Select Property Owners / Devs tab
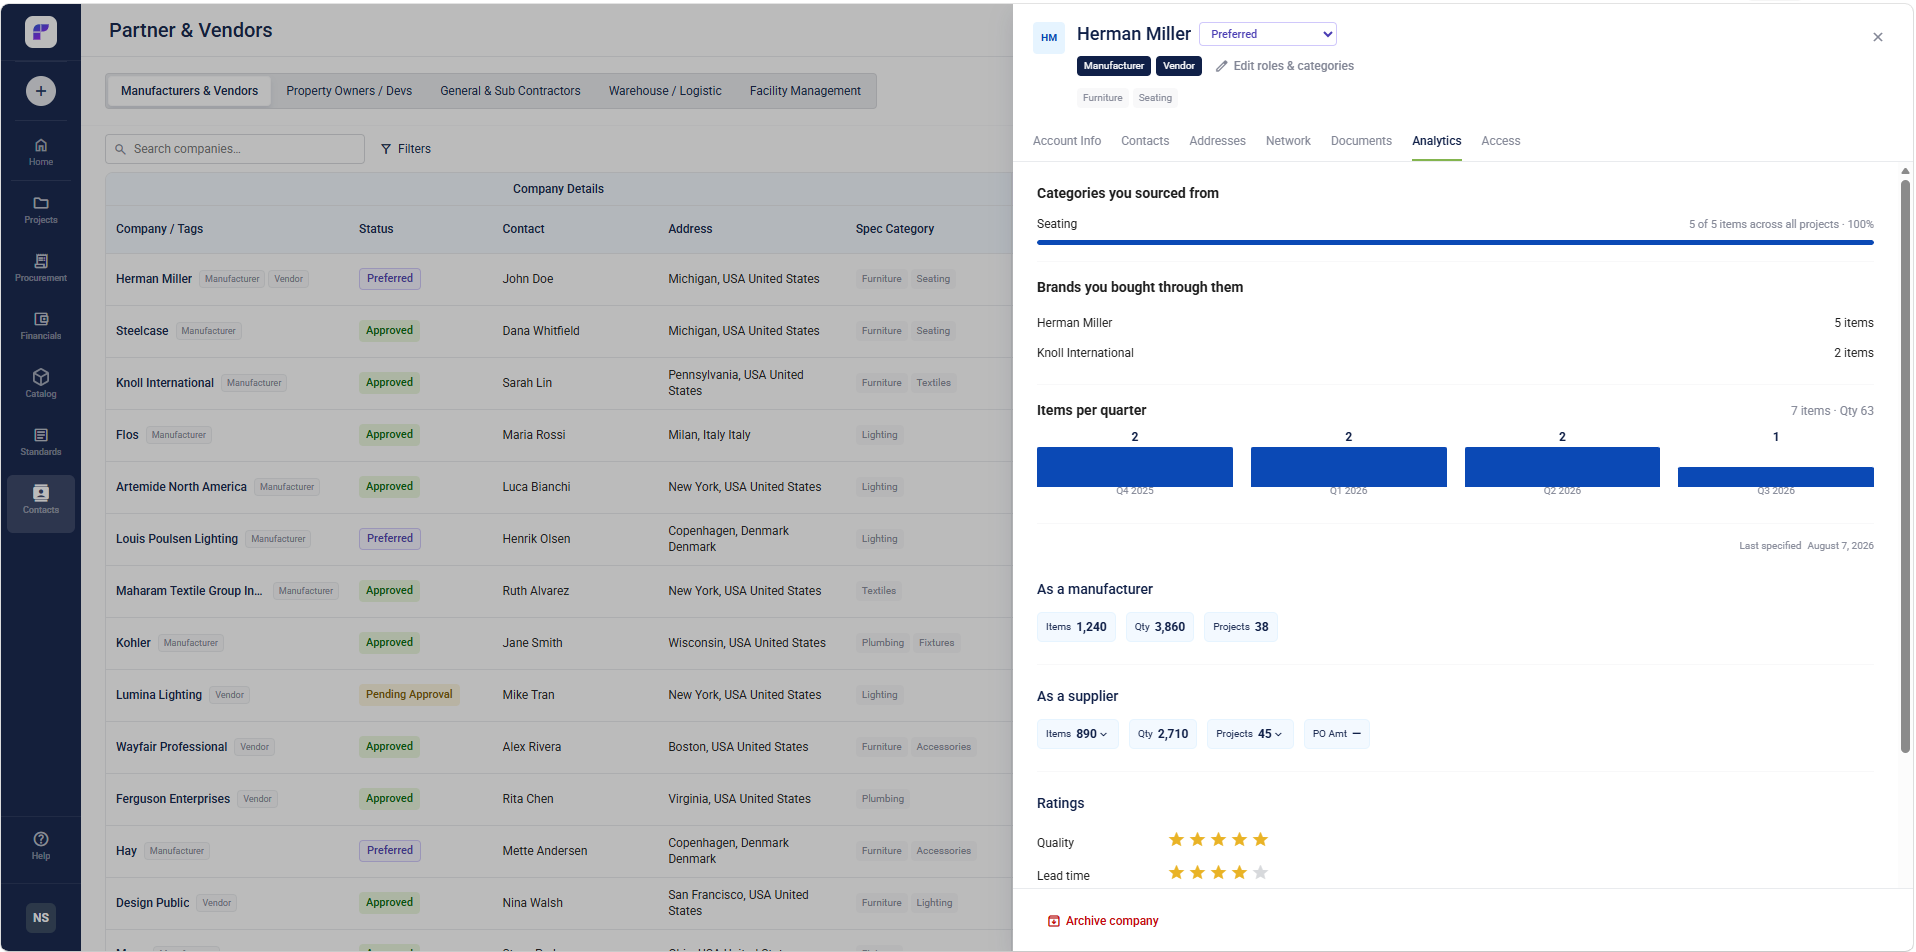 point(349,91)
